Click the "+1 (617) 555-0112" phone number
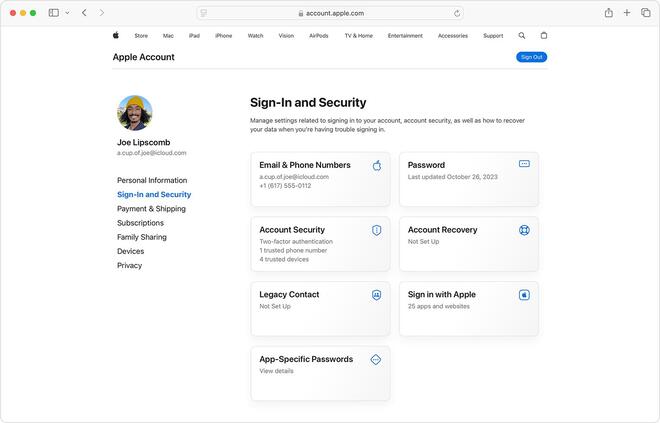The height and width of the screenshot is (423, 660). pos(285,186)
